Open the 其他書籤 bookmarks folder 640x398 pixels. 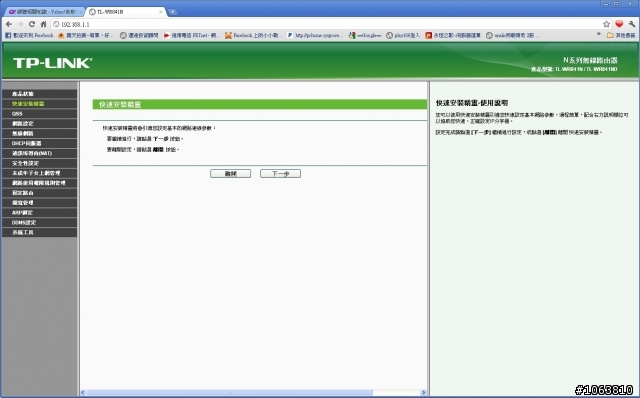point(621,36)
